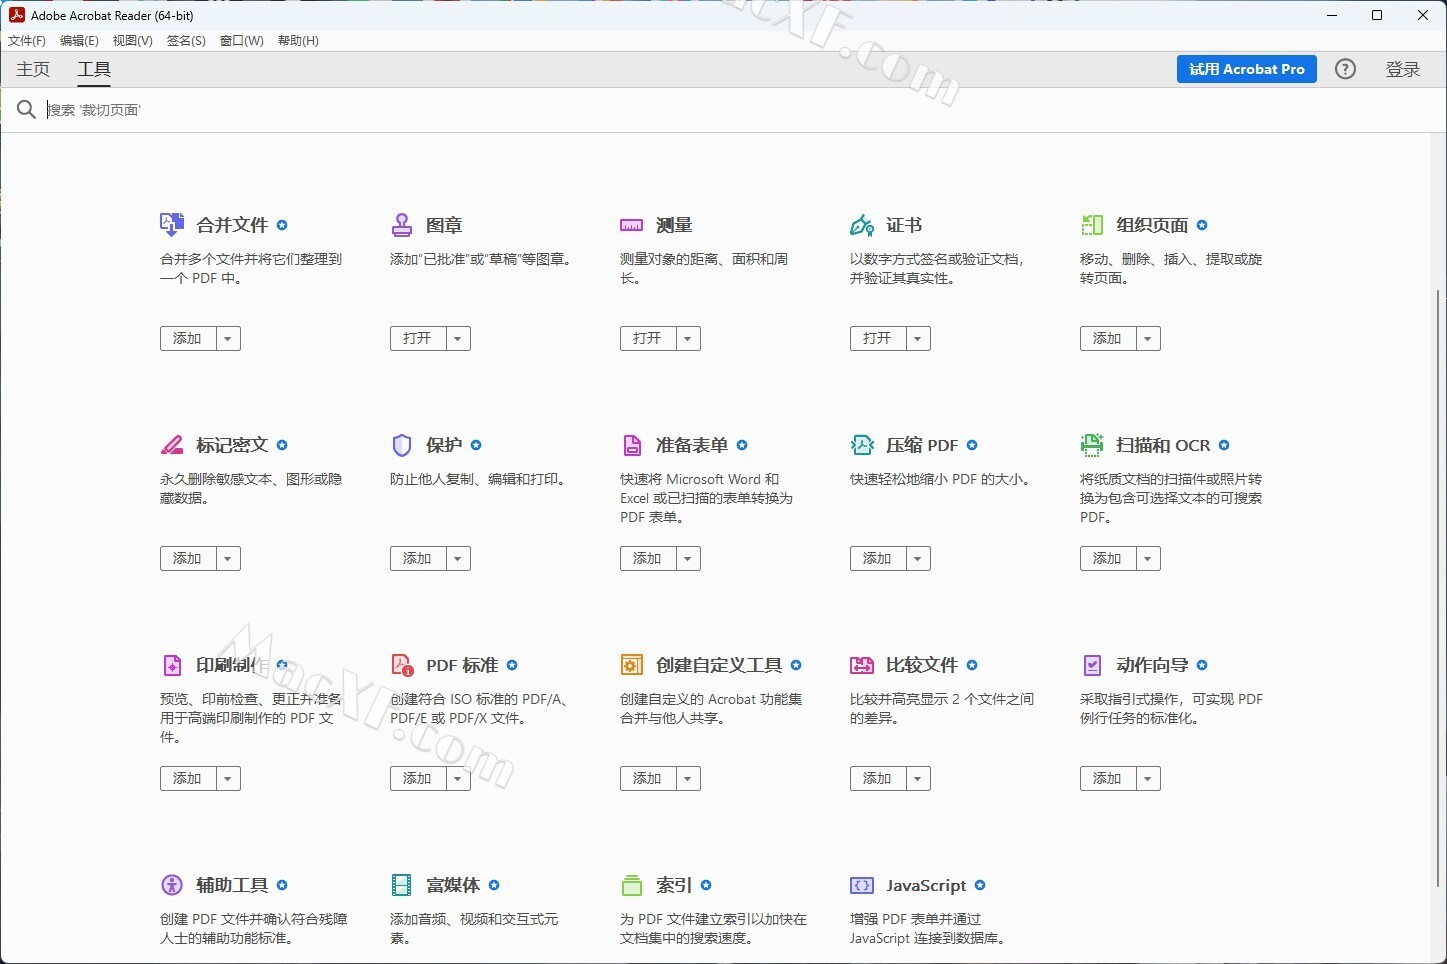Click 打开 button under 测量
Viewport: 1447px width, 964px height.
click(x=648, y=338)
